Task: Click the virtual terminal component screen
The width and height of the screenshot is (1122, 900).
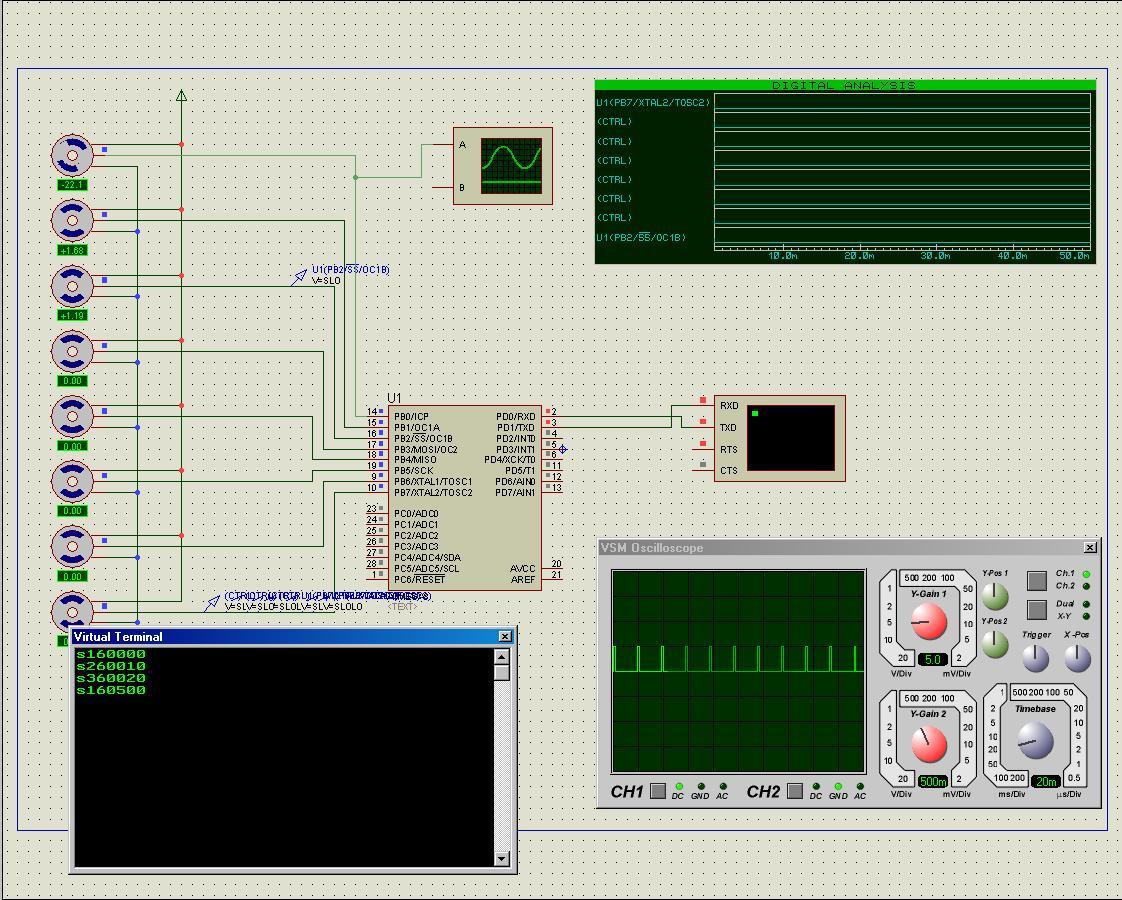Action: pyautogui.click(x=790, y=437)
